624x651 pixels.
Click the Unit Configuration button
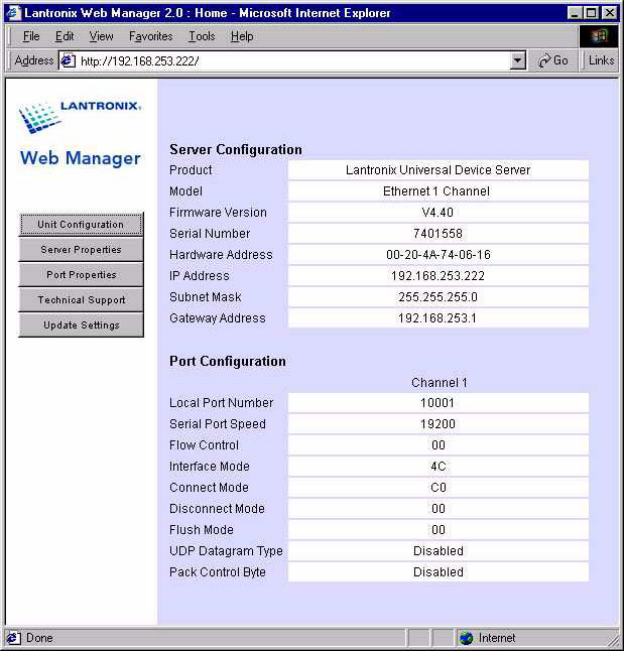click(x=81, y=224)
